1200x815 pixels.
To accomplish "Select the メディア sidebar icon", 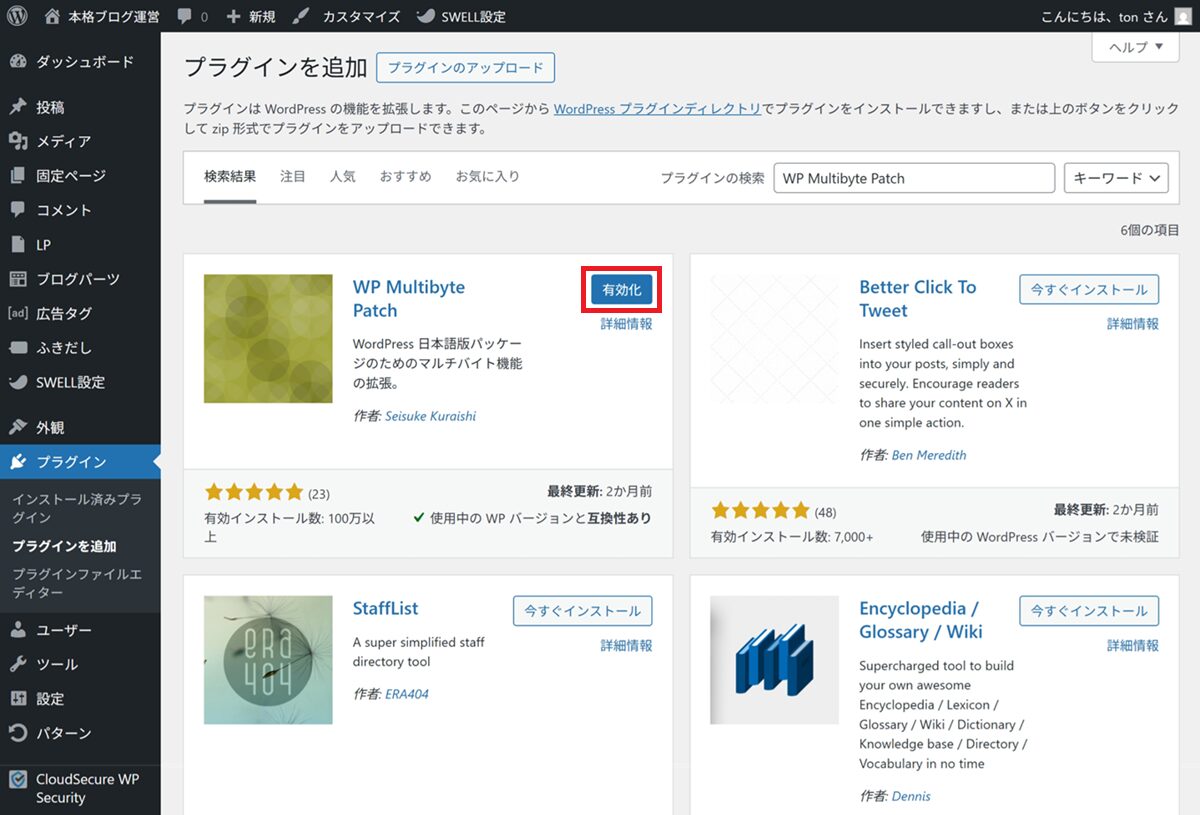I will pyautogui.click(x=18, y=141).
